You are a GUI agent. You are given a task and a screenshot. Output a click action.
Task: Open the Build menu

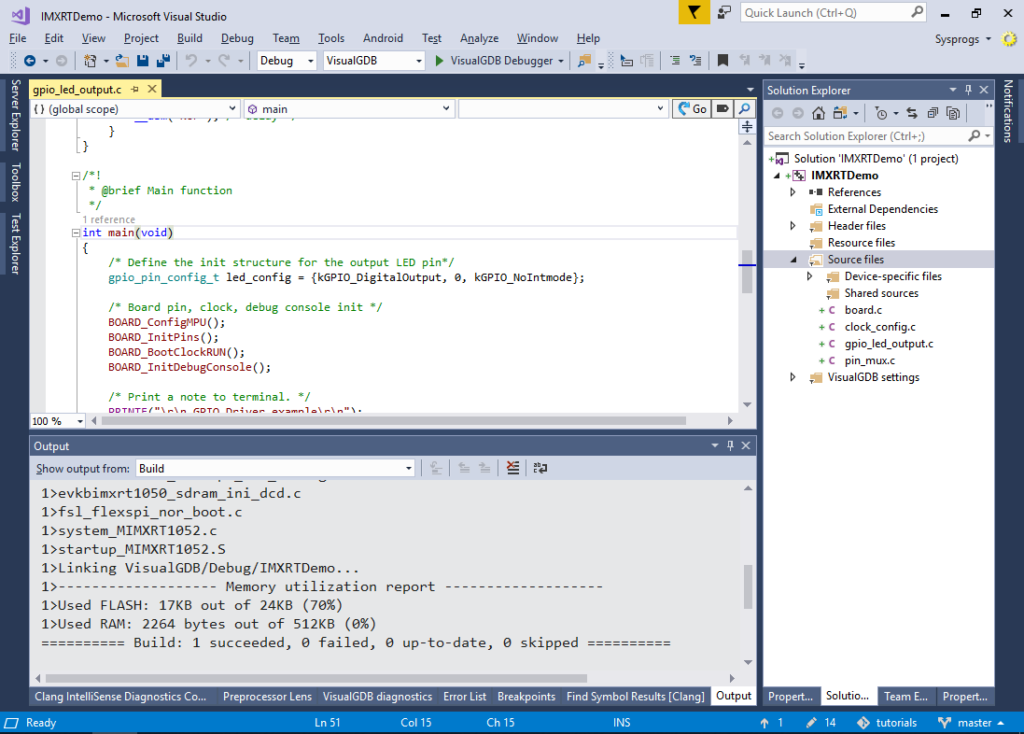pos(189,38)
